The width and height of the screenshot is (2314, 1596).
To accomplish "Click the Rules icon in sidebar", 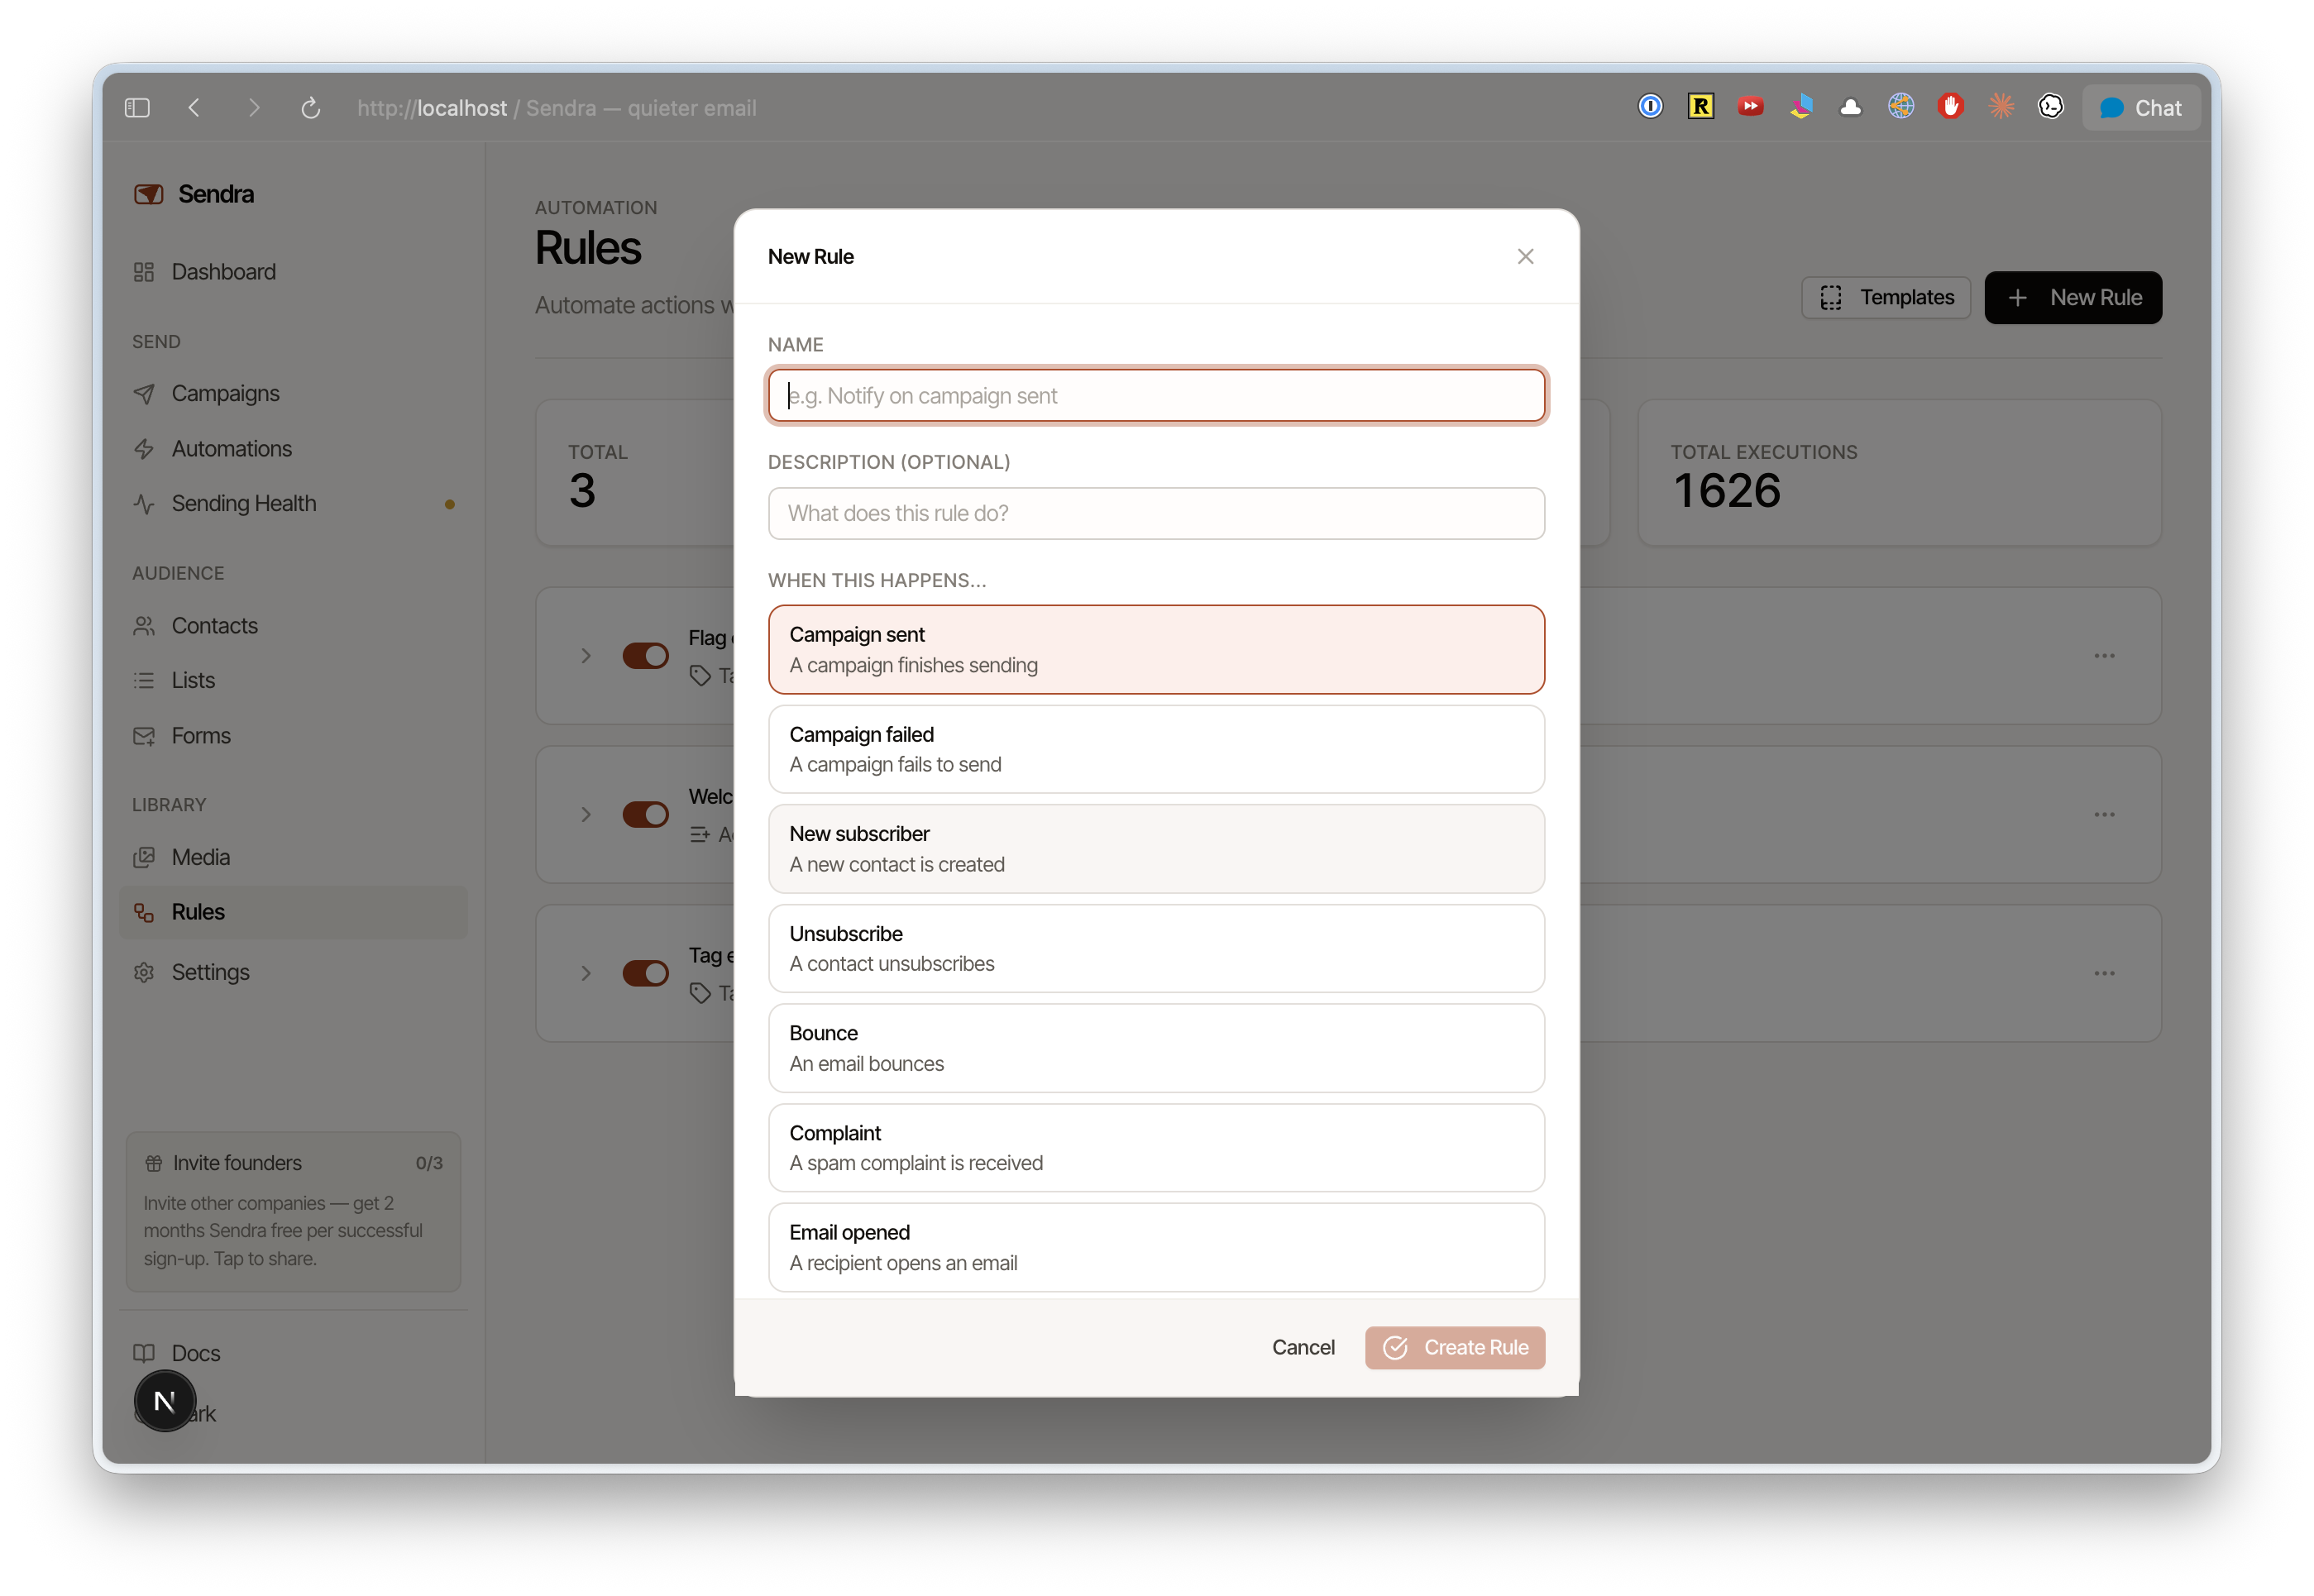I will (144, 913).
